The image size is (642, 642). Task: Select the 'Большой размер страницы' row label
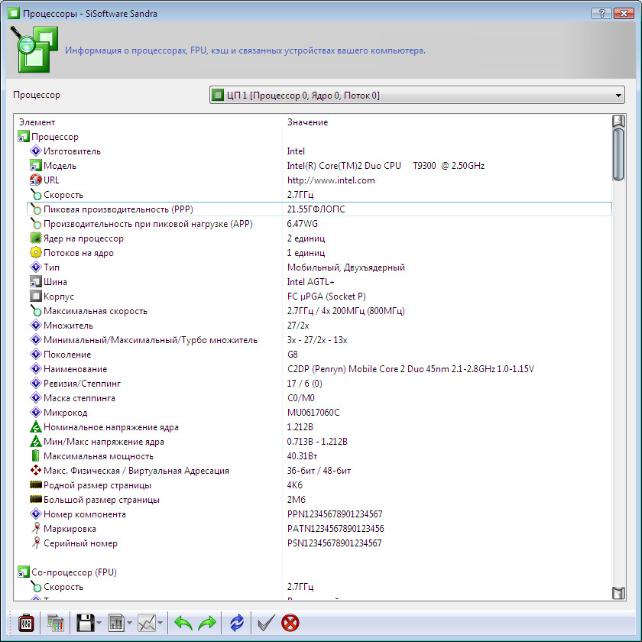[102, 500]
